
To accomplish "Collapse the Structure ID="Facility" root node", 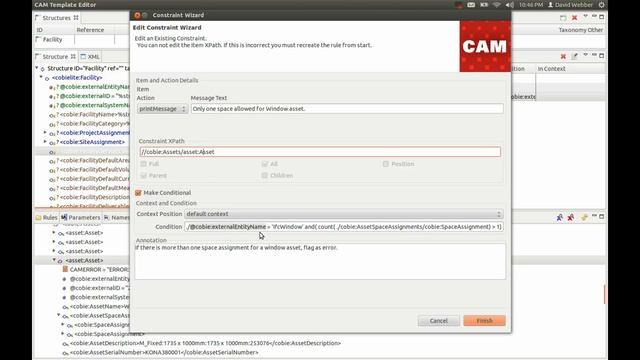I will point(37,68).
